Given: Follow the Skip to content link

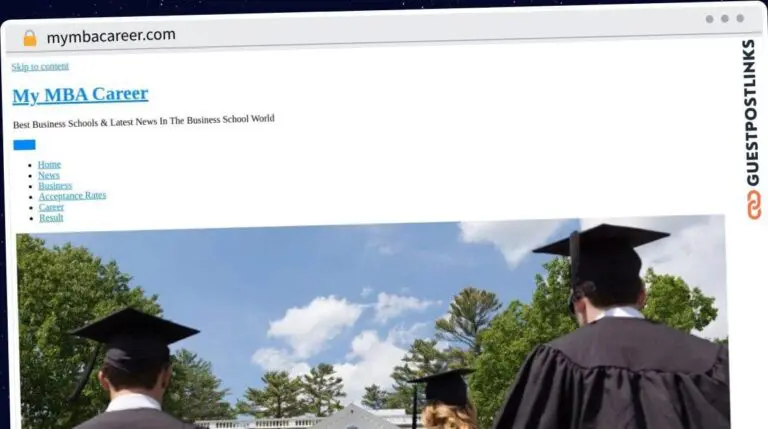Looking at the screenshot, I should coord(40,67).
